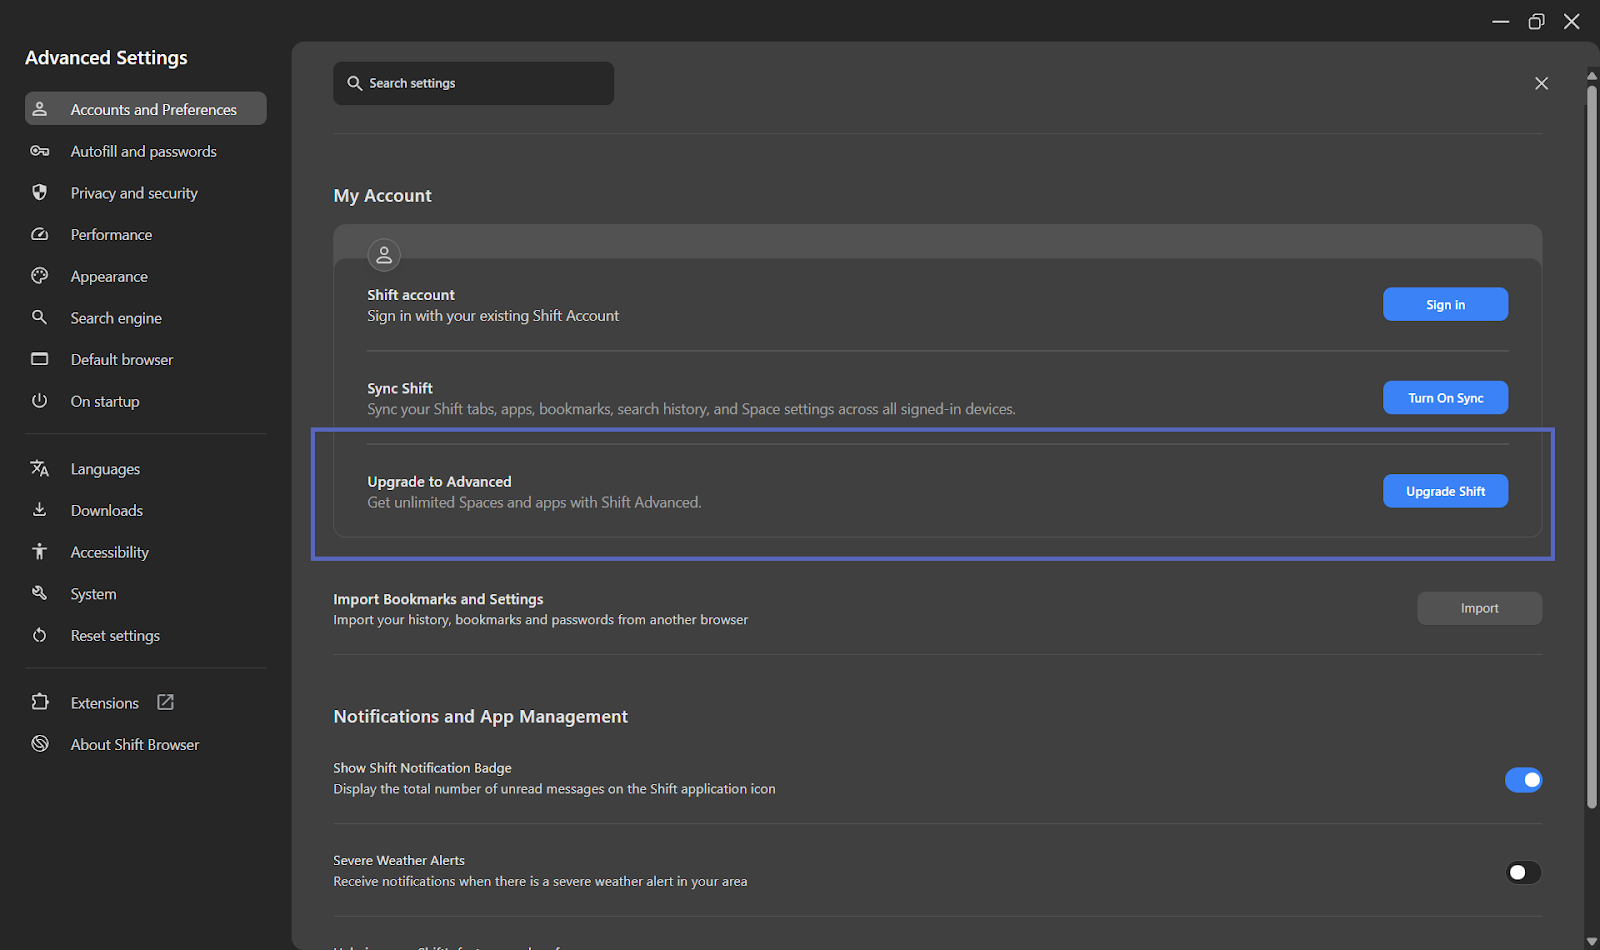Select Downloads in the sidebar
The image size is (1600, 950).
point(146,510)
